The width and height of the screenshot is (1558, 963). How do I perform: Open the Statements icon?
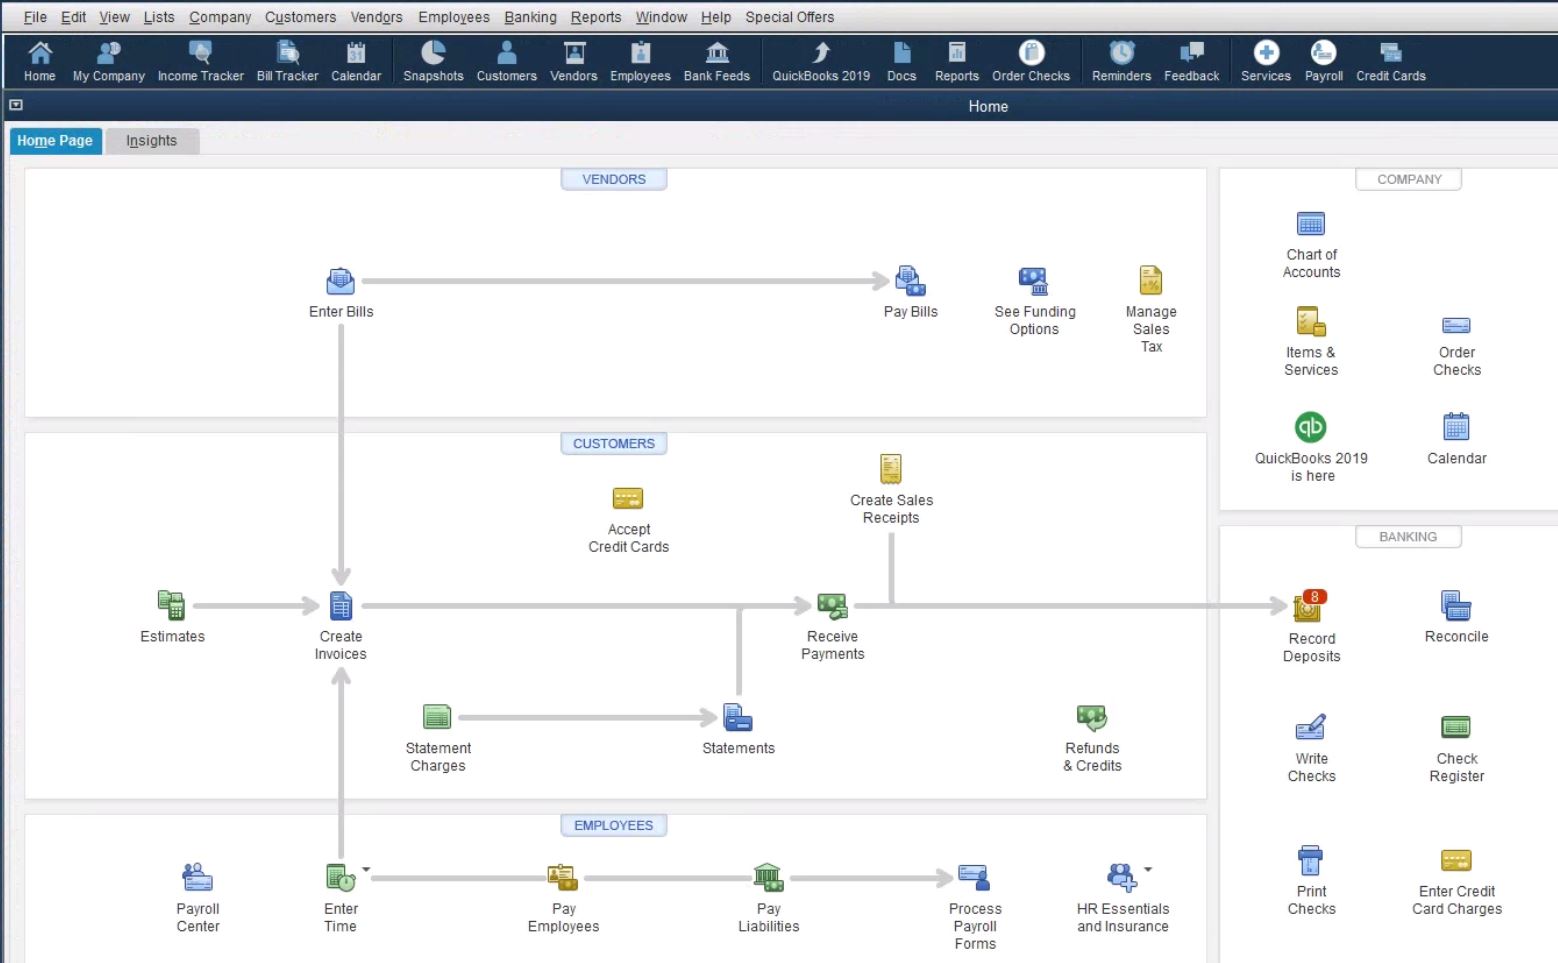(x=738, y=717)
